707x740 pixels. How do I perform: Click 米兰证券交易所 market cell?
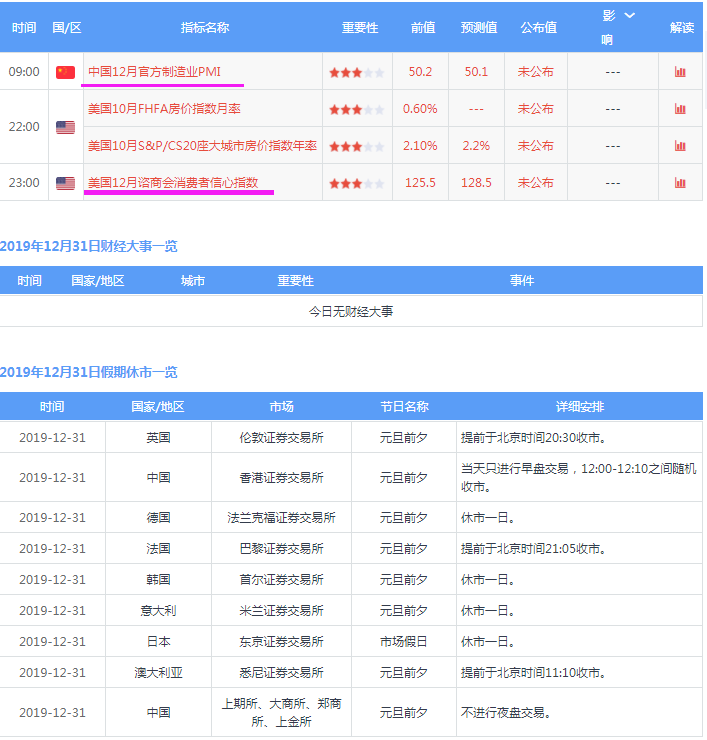click(x=281, y=611)
